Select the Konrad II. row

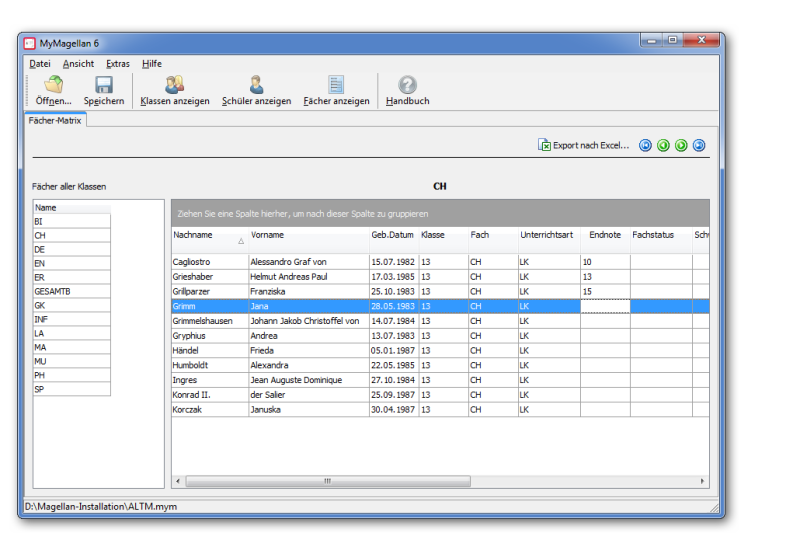[x=440, y=395]
